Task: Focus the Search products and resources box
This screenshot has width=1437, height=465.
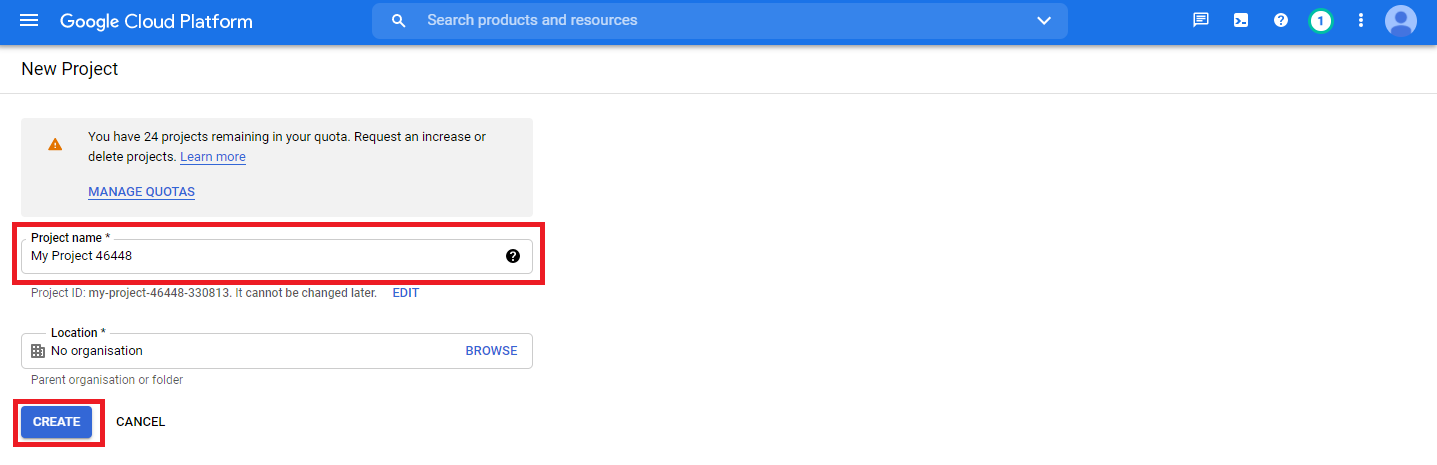Action: click(720, 21)
